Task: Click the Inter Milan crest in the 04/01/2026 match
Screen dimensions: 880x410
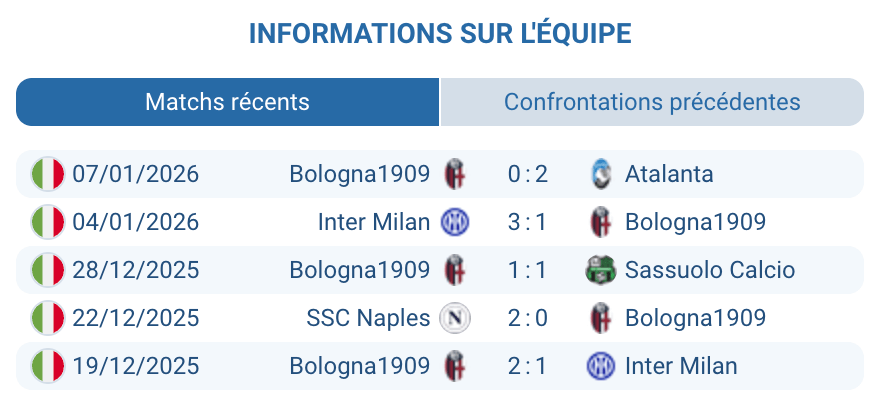Action: (x=455, y=222)
